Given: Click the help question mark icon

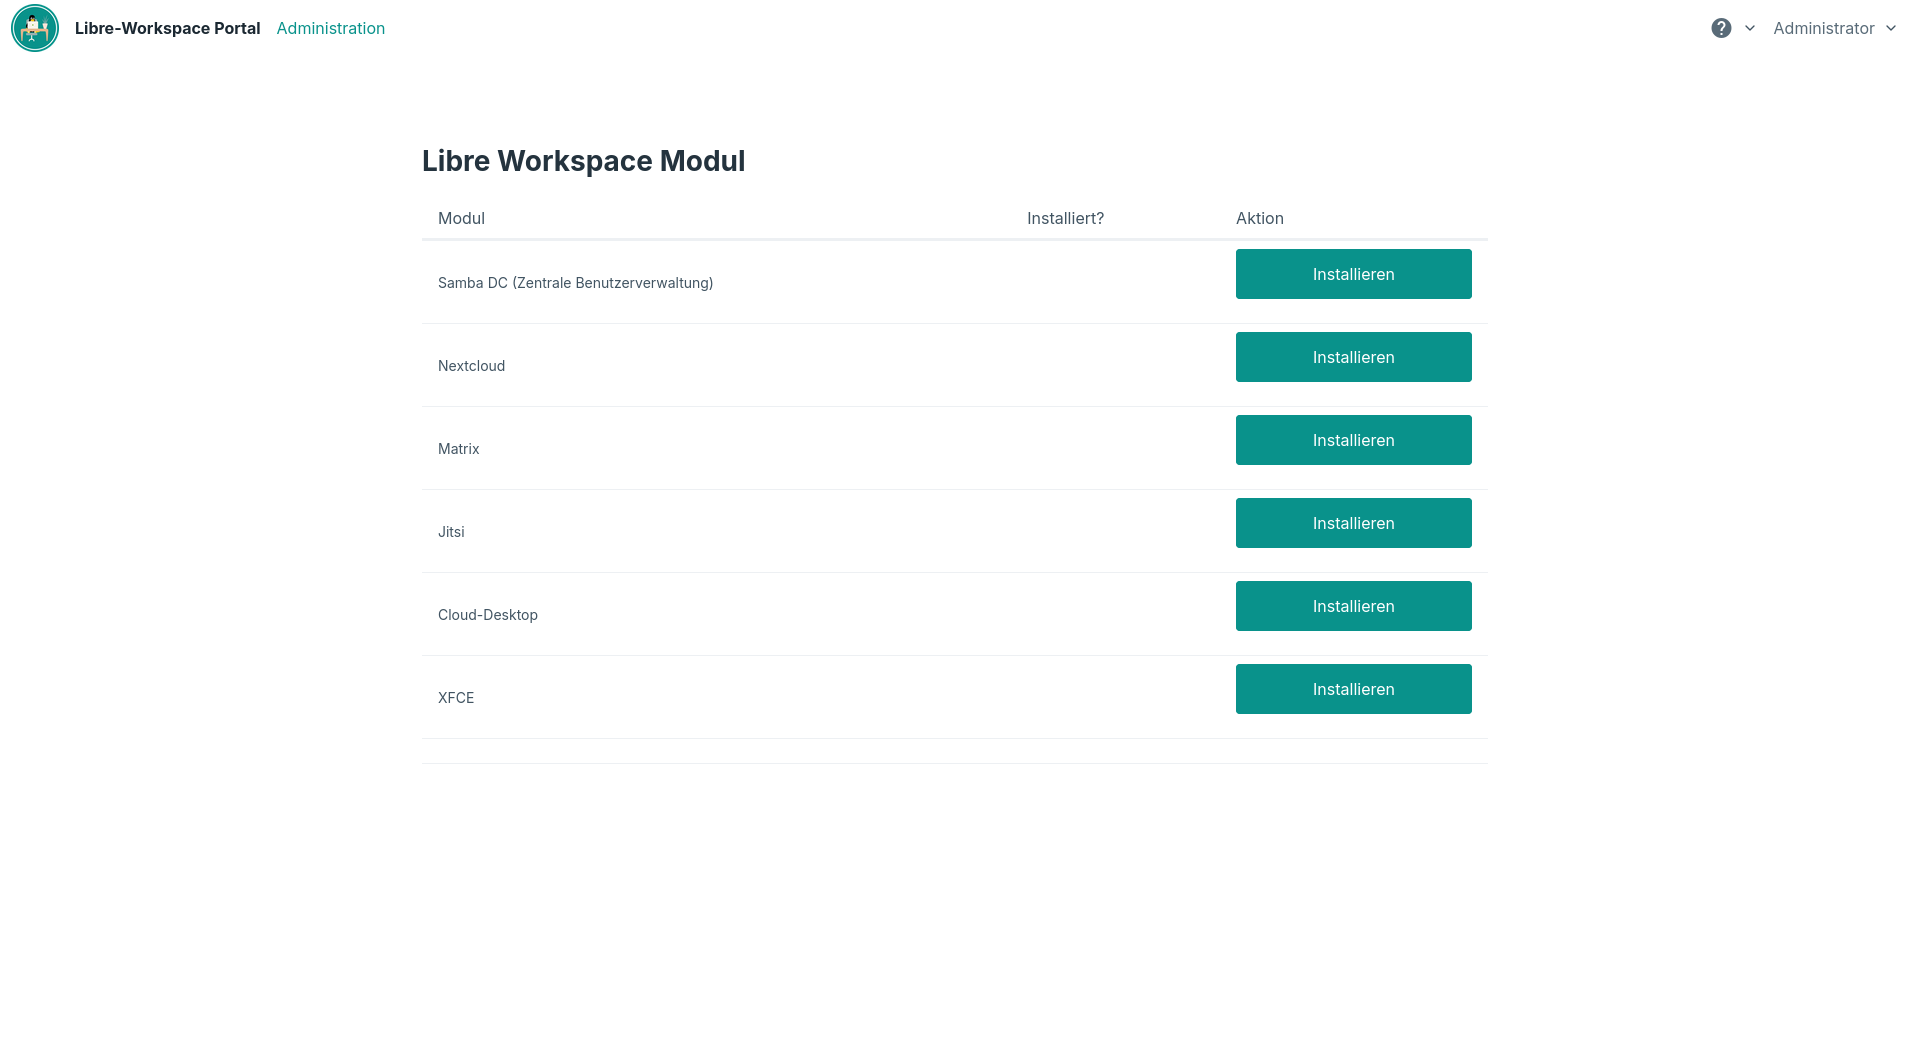Looking at the screenshot, I should click(x=1720, y=28).
